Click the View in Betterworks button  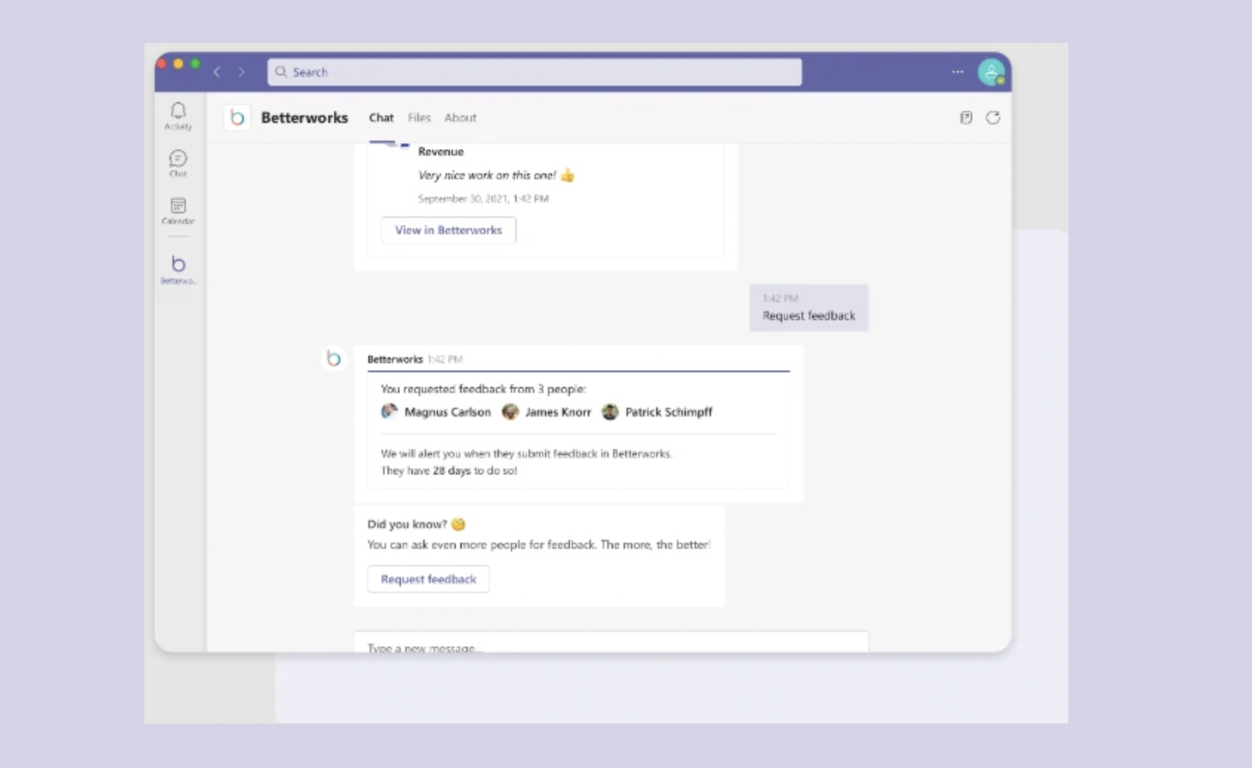tap(447, 229)
